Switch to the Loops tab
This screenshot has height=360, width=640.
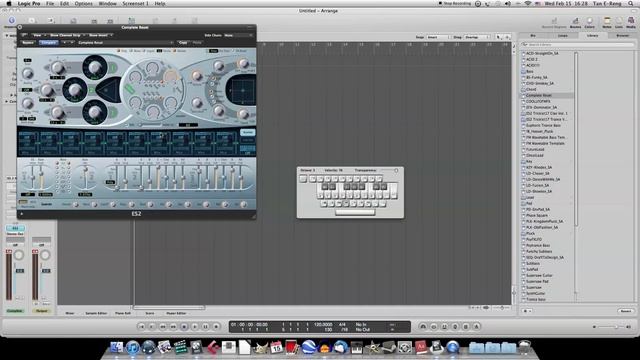(562, 36)
